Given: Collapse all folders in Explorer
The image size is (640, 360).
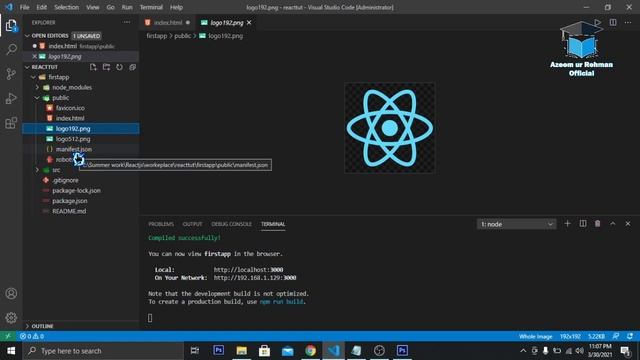Looking at the screenshot, I should click(133, 67).
